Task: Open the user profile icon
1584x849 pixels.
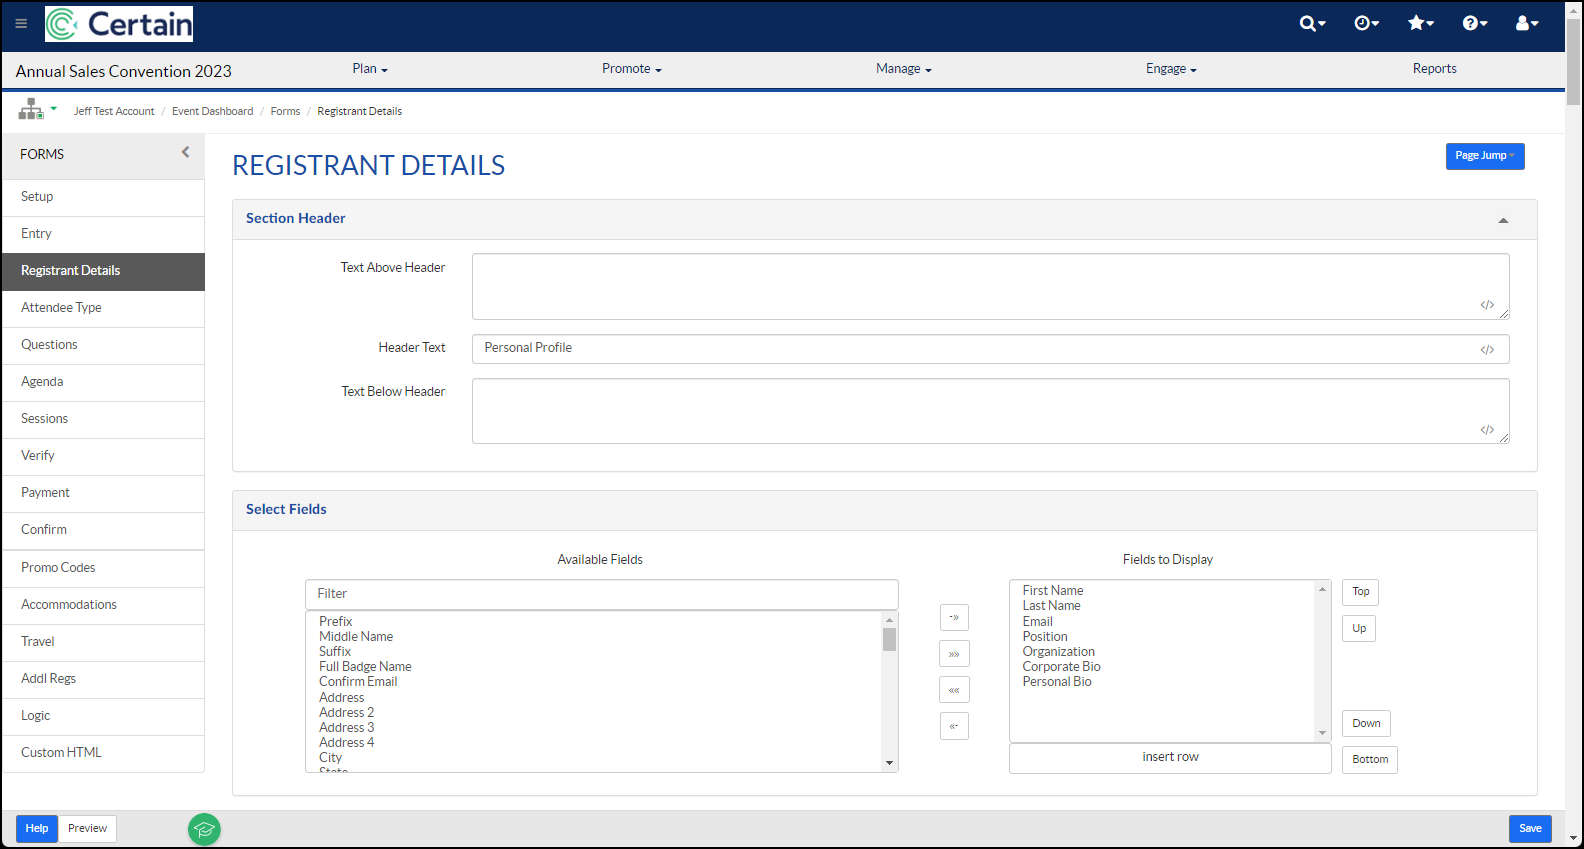Action: pos(1527,23)
